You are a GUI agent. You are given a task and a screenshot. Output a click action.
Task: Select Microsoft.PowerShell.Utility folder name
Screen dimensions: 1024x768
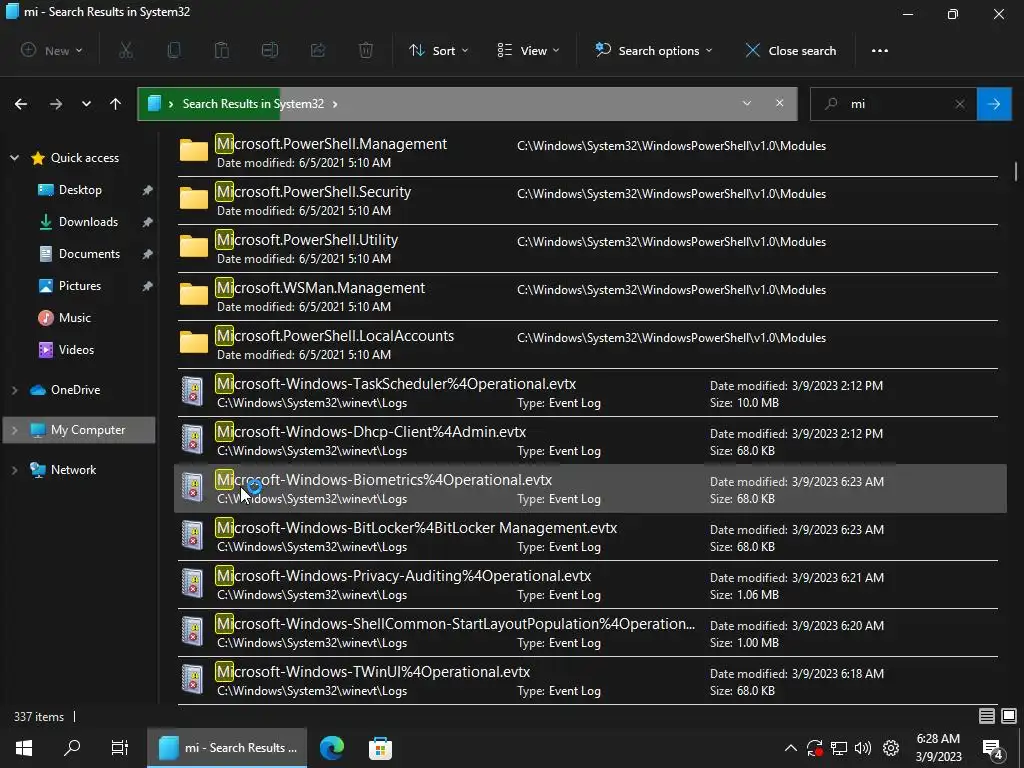coord(307,240)
